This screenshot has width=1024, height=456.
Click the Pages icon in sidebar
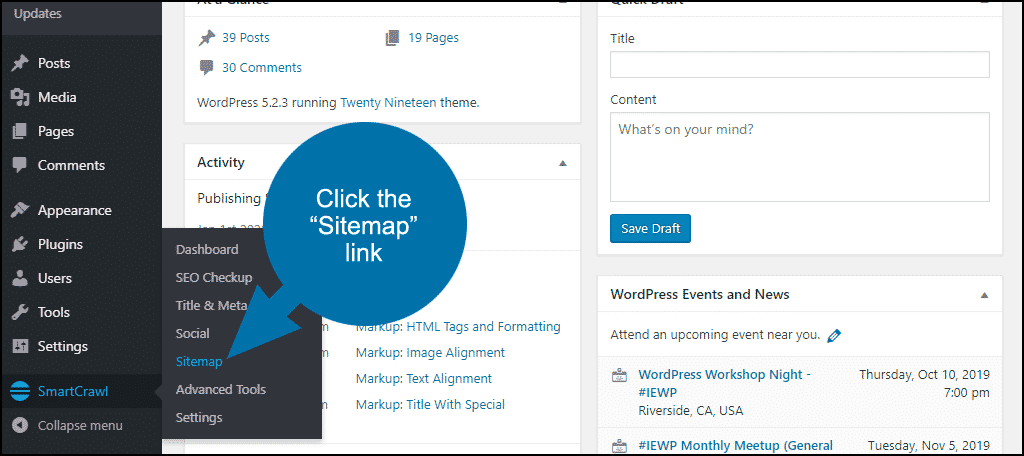(x=20, y=131)
